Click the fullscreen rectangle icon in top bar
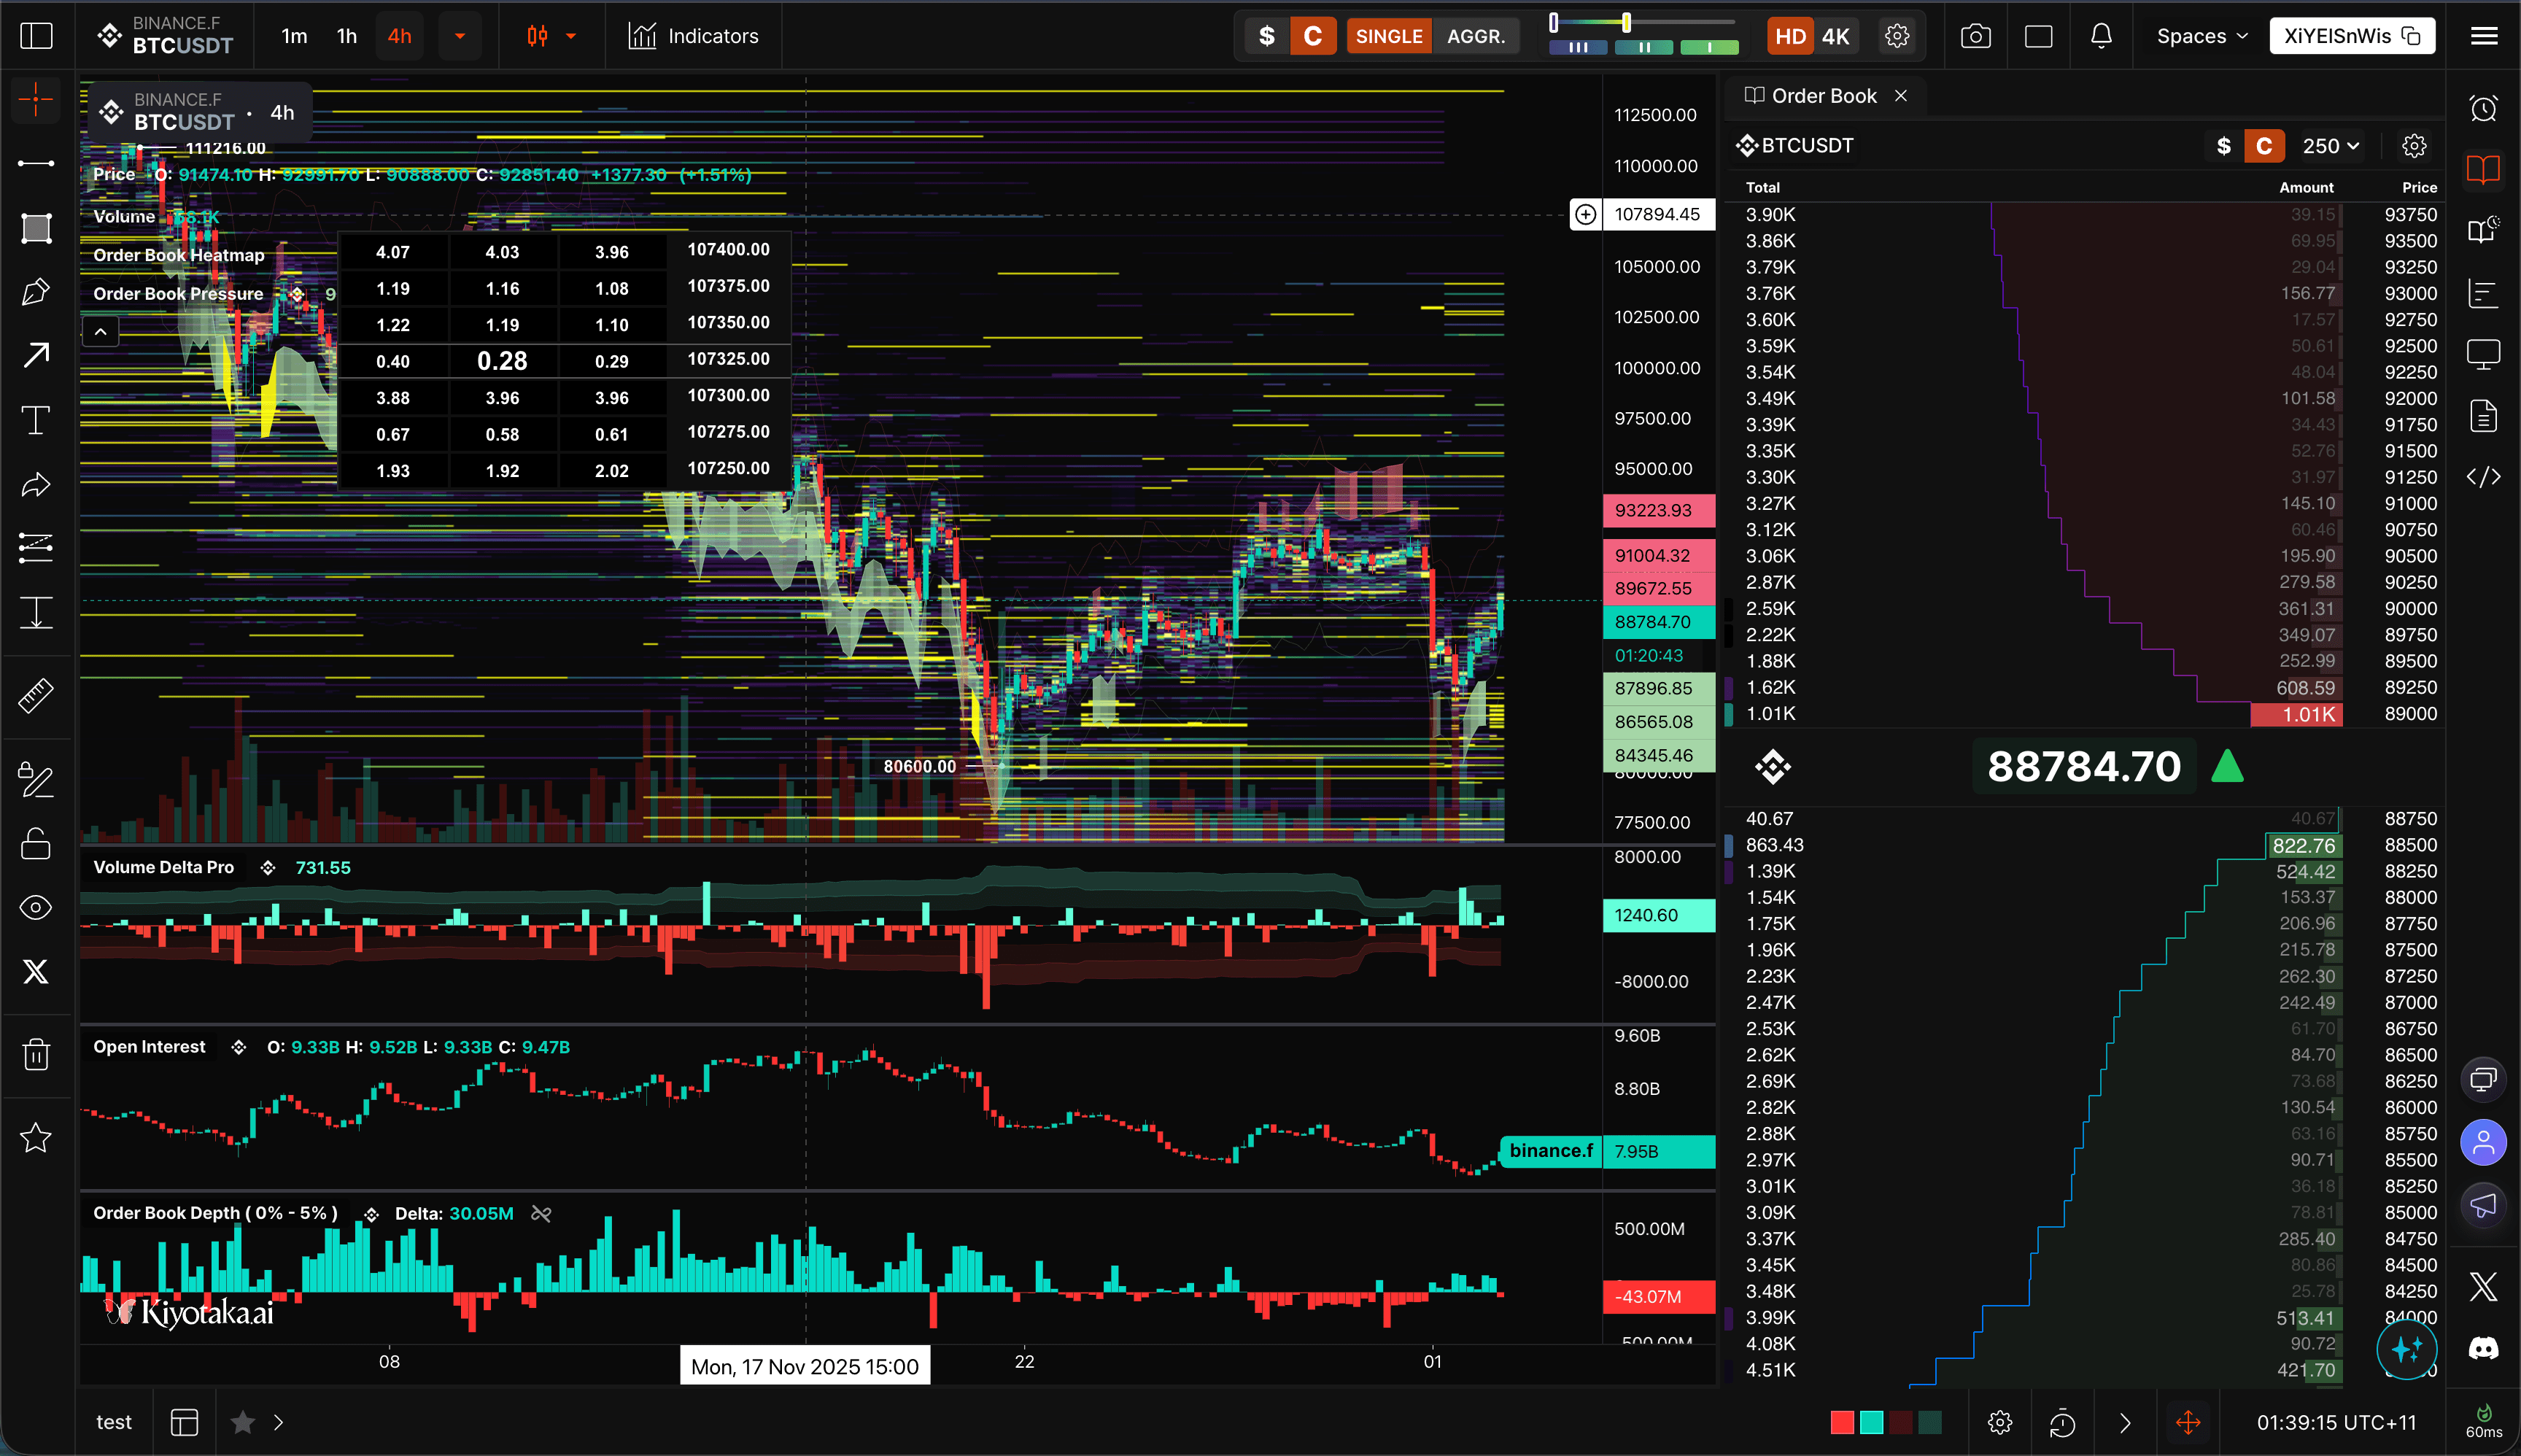This screenshot has width=2521, height=1456. (2038, 36)
